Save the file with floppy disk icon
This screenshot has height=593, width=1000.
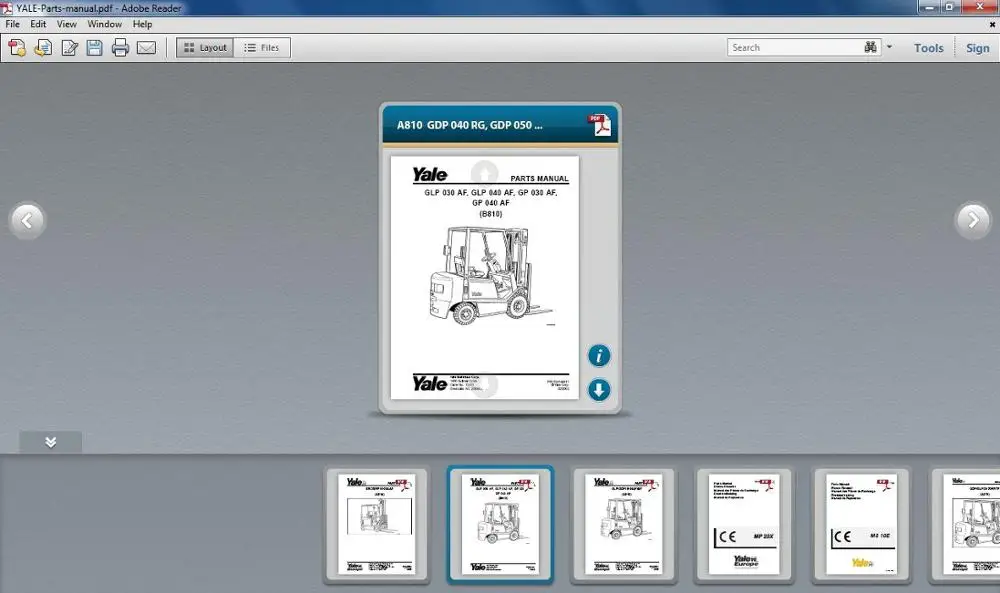94,48
